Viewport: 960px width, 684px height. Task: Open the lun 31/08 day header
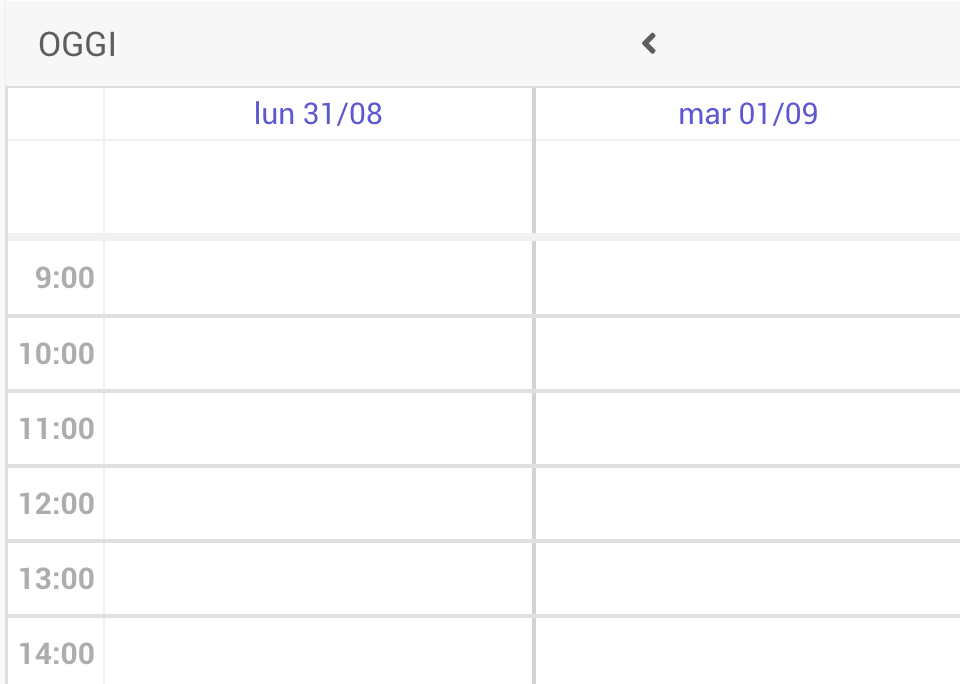point(318,114)
